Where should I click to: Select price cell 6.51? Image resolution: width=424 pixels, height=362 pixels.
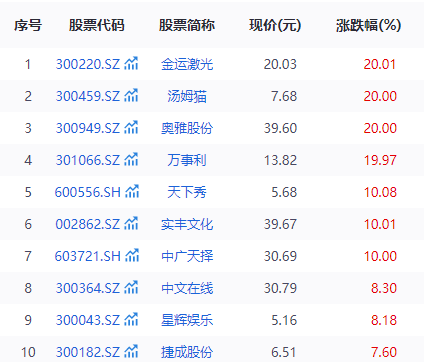[x=284, y=352]
